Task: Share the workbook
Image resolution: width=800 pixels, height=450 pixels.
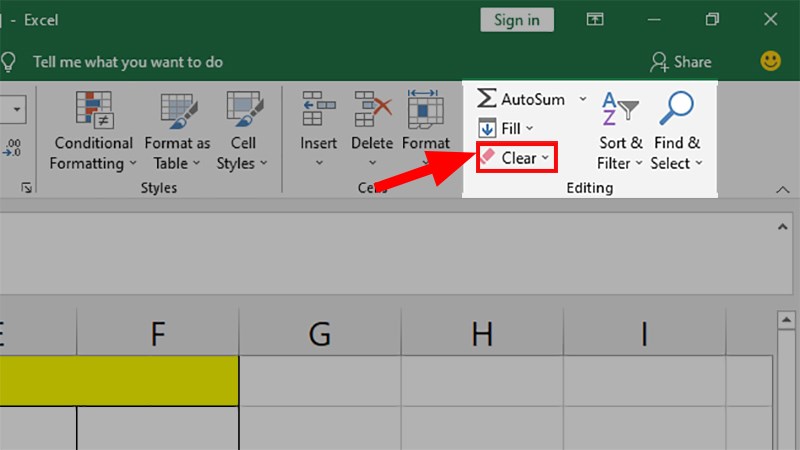Action: (x=681, y=62)
